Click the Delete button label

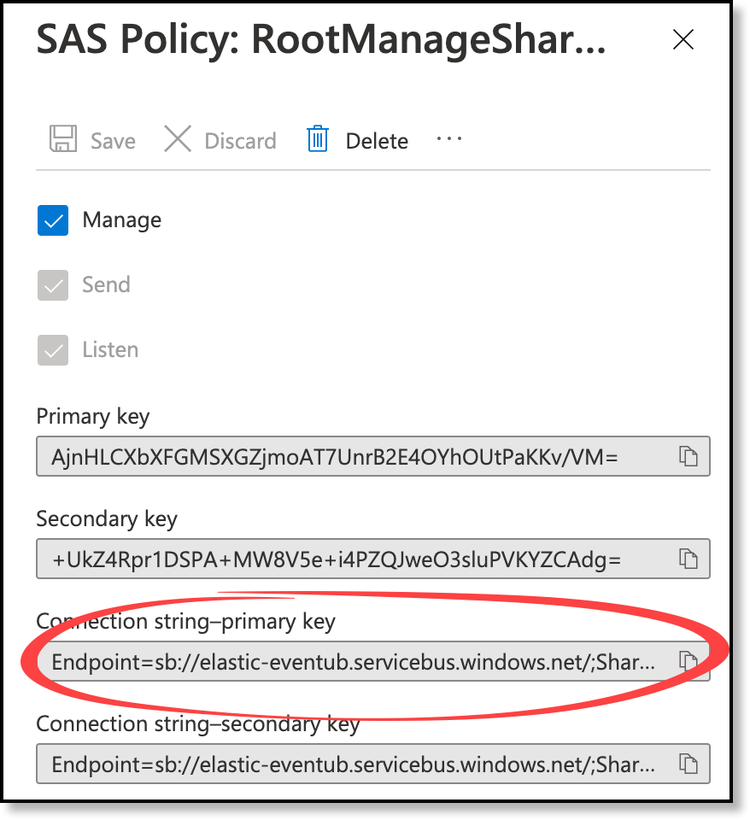pos(376,141)
